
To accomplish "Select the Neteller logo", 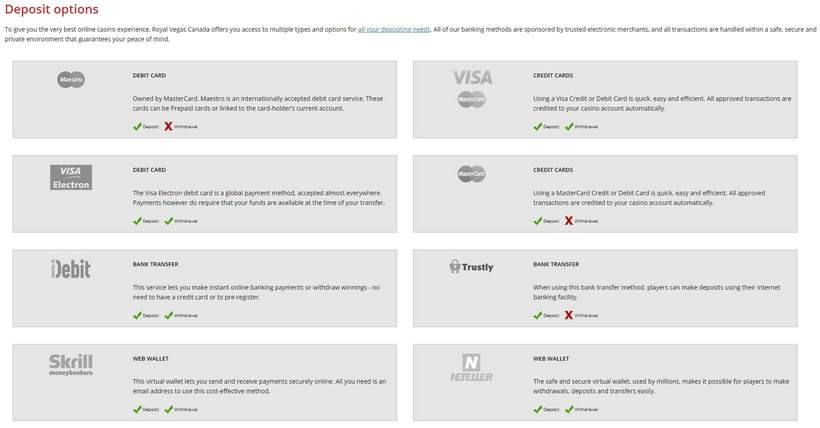I will point(472,368).
